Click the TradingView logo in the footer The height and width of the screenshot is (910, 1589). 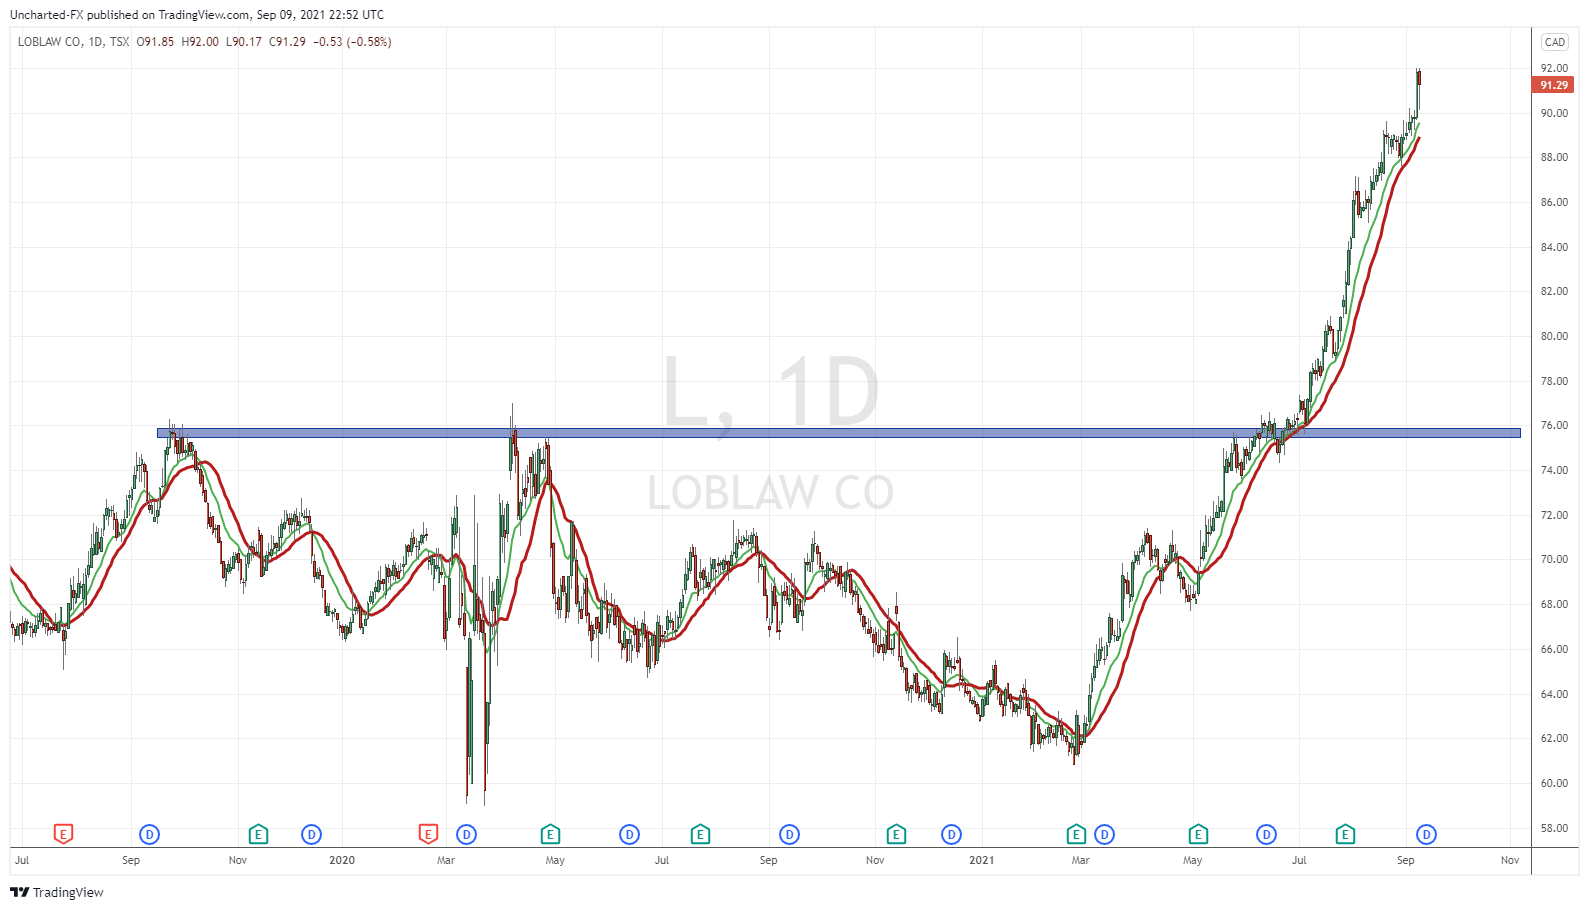coord(57,892)
